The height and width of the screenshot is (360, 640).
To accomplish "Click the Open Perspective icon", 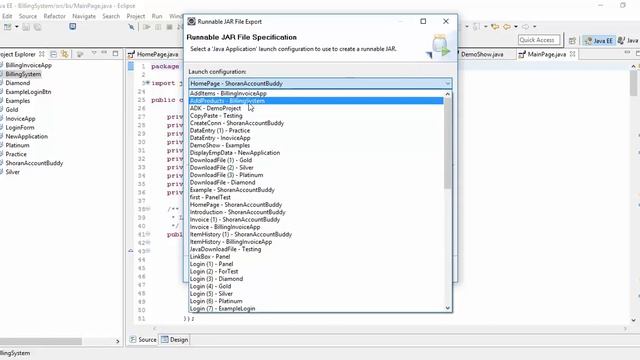I will click(572, 40).
